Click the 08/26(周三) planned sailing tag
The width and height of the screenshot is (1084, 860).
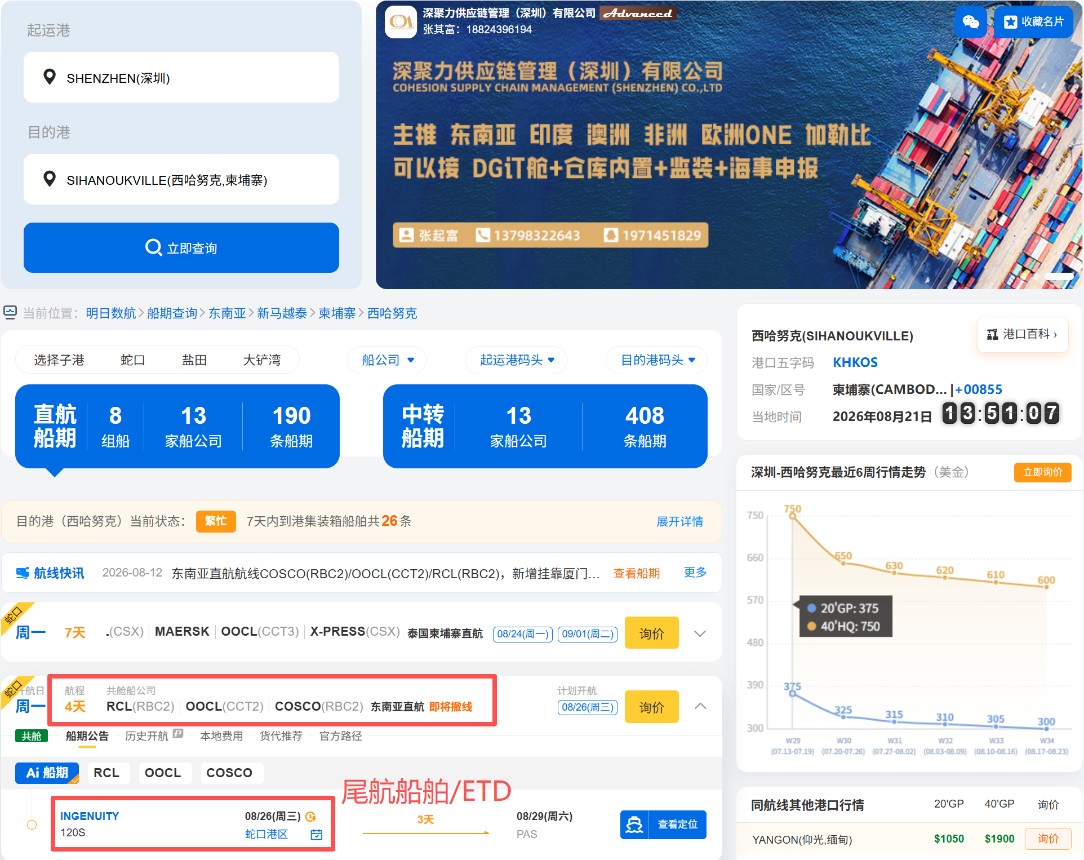tap(588, 707)
